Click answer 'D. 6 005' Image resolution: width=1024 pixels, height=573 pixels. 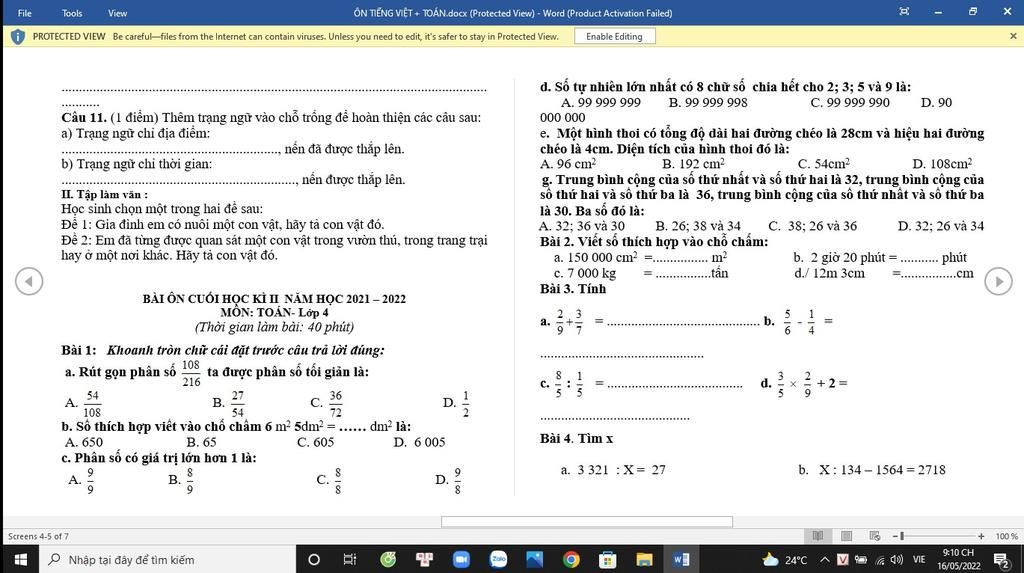419,442
